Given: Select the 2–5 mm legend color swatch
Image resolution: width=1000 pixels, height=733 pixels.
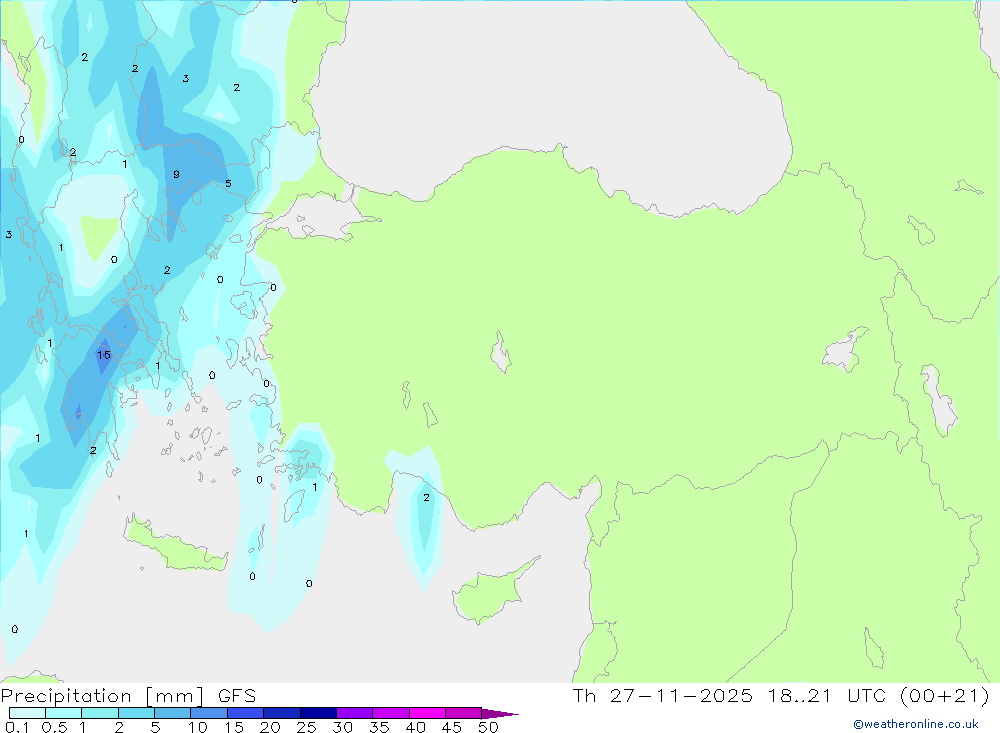Looking at the screenshot, I should (136, 713).
